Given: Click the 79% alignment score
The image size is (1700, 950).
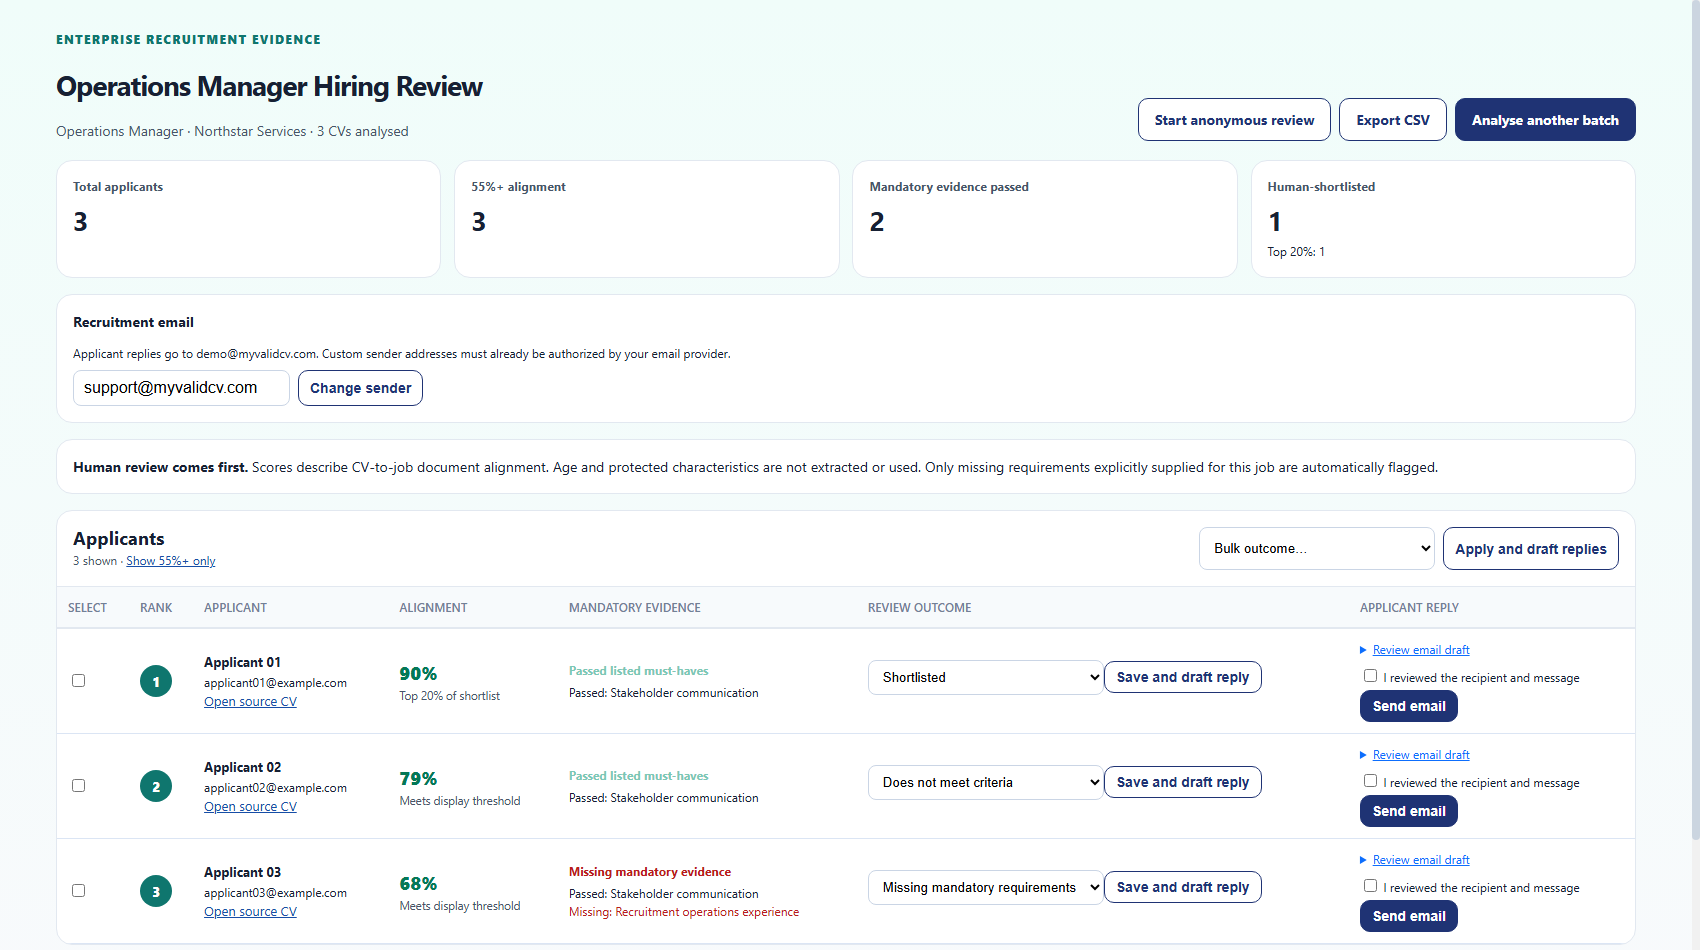Looking at the screenshot, I should click(418, 779).
